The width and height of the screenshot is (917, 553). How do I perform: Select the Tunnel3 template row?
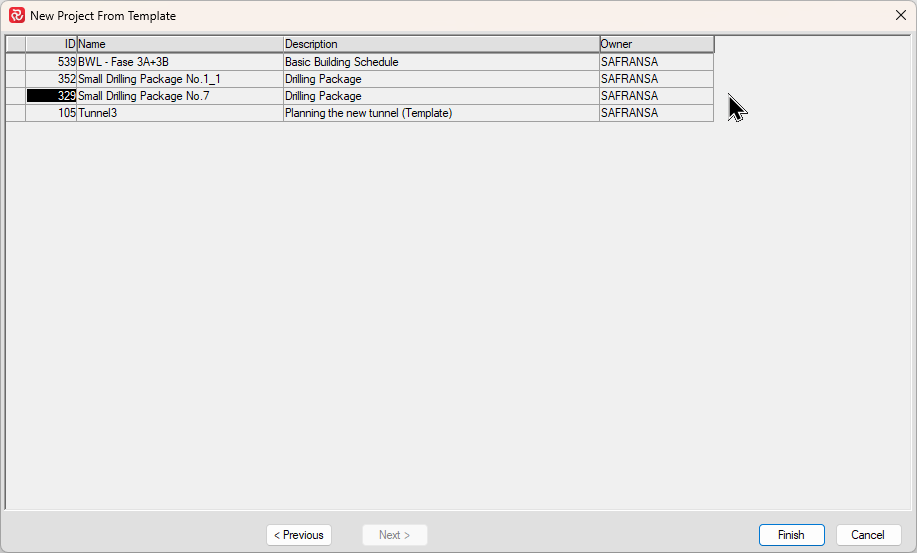(x=180, y=113)
